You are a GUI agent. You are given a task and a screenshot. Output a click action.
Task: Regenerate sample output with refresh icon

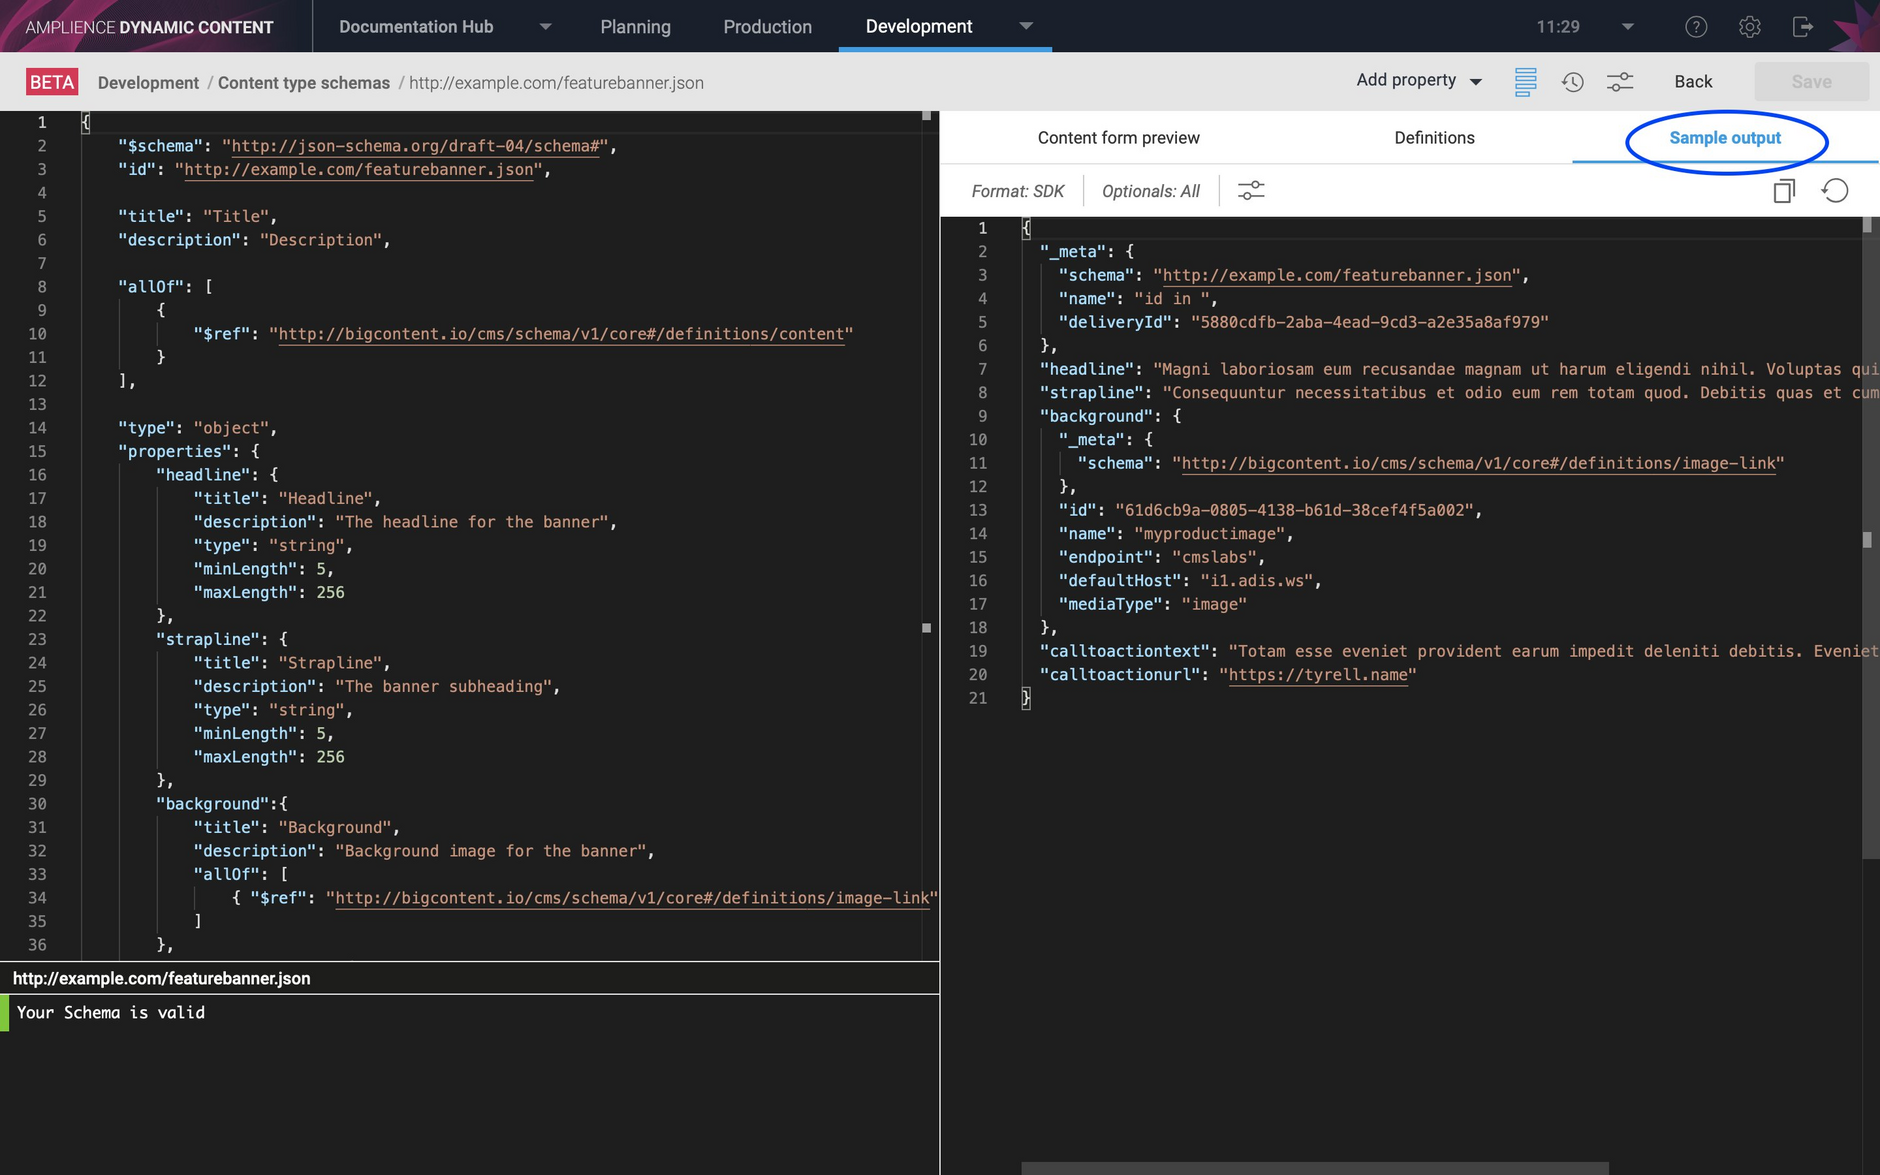pos(1835,191)
